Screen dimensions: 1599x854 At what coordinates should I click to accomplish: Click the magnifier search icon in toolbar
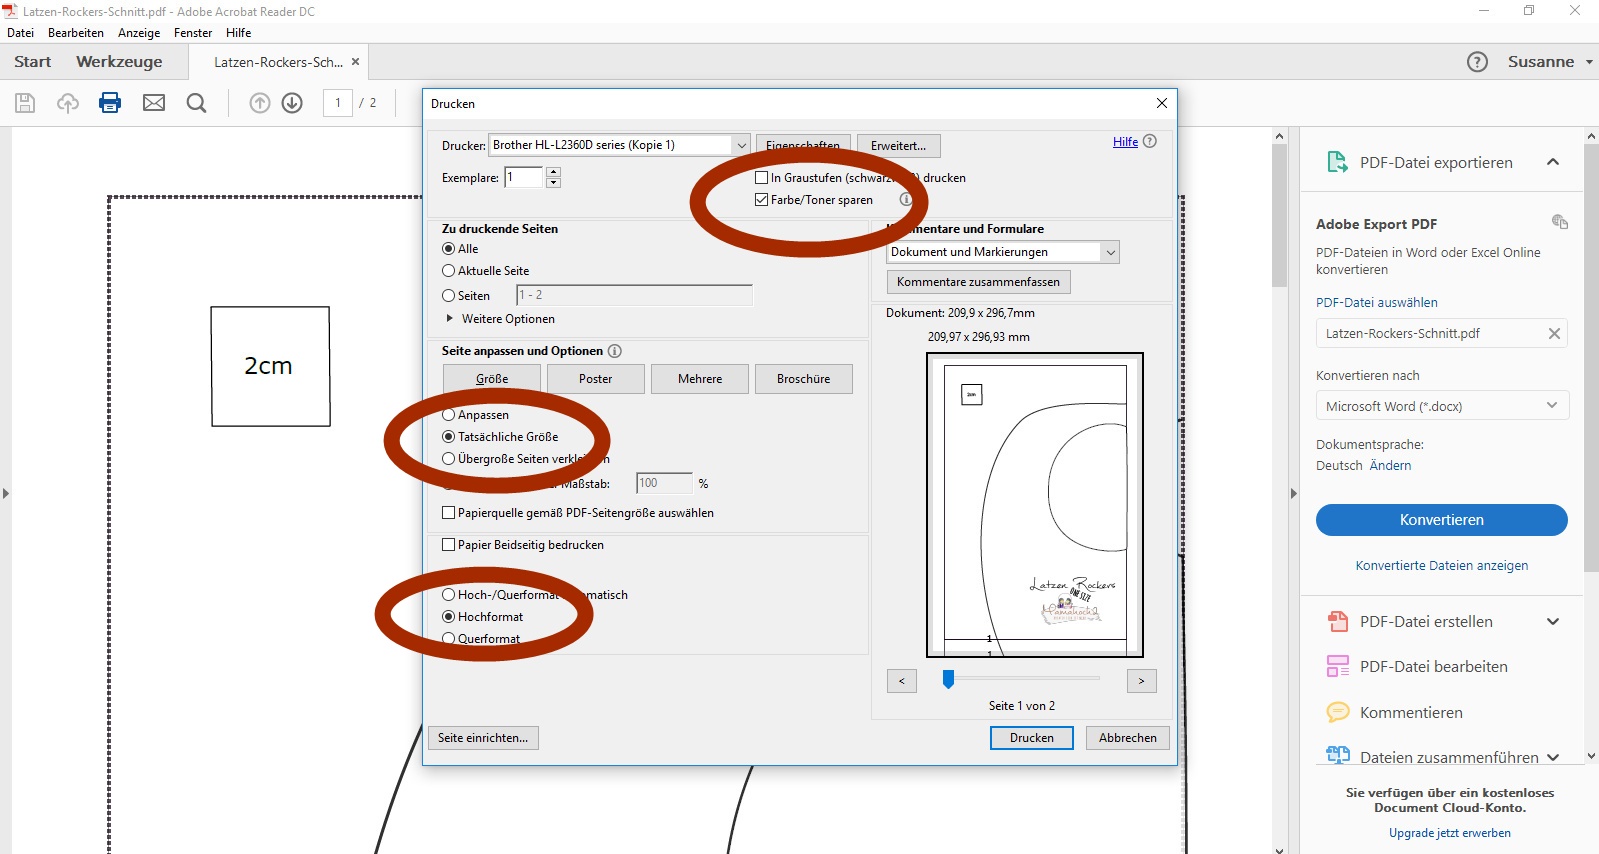click(x=197, y=103)
